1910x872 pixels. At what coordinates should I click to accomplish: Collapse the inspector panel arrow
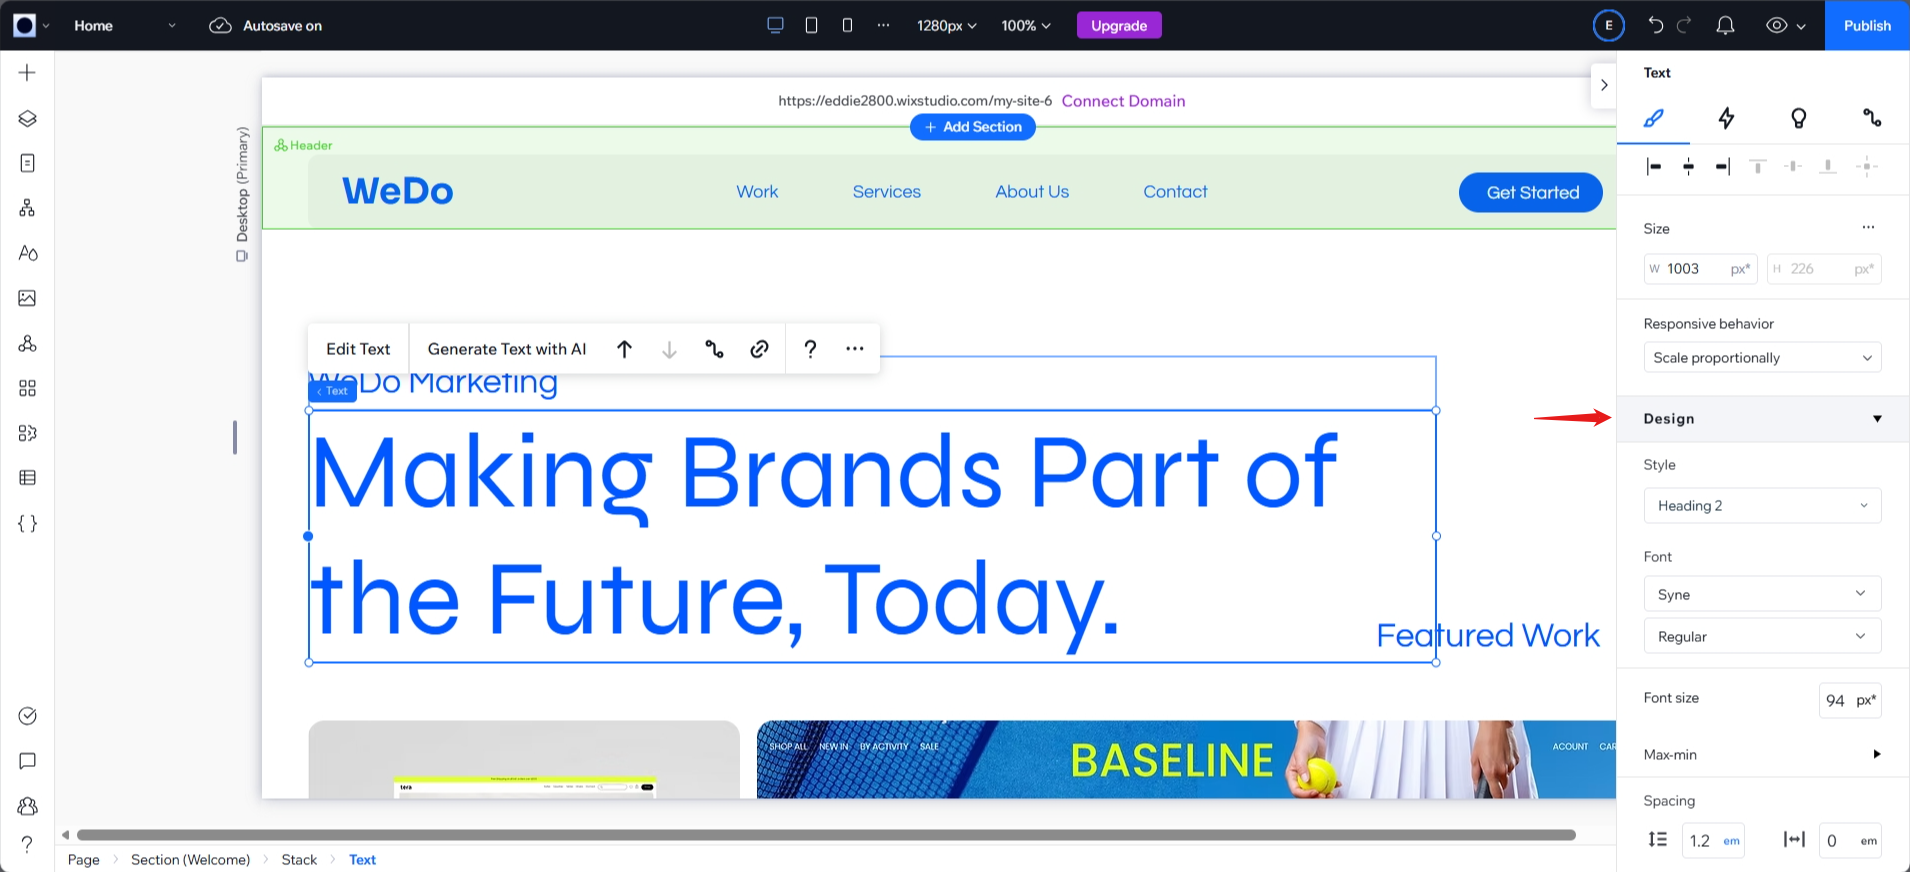tap(1604, 85)
